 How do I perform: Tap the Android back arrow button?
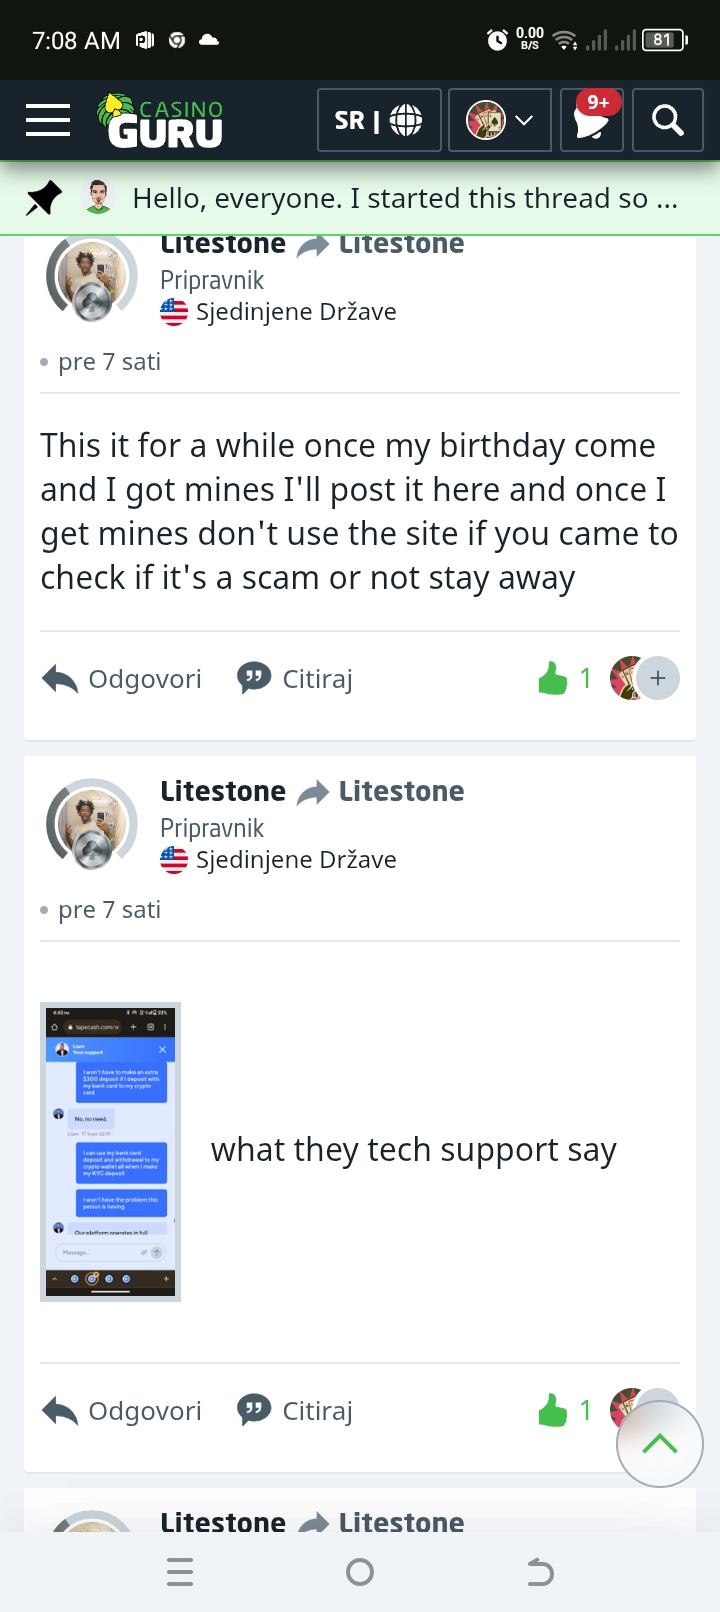click(x=540, y=1572)
